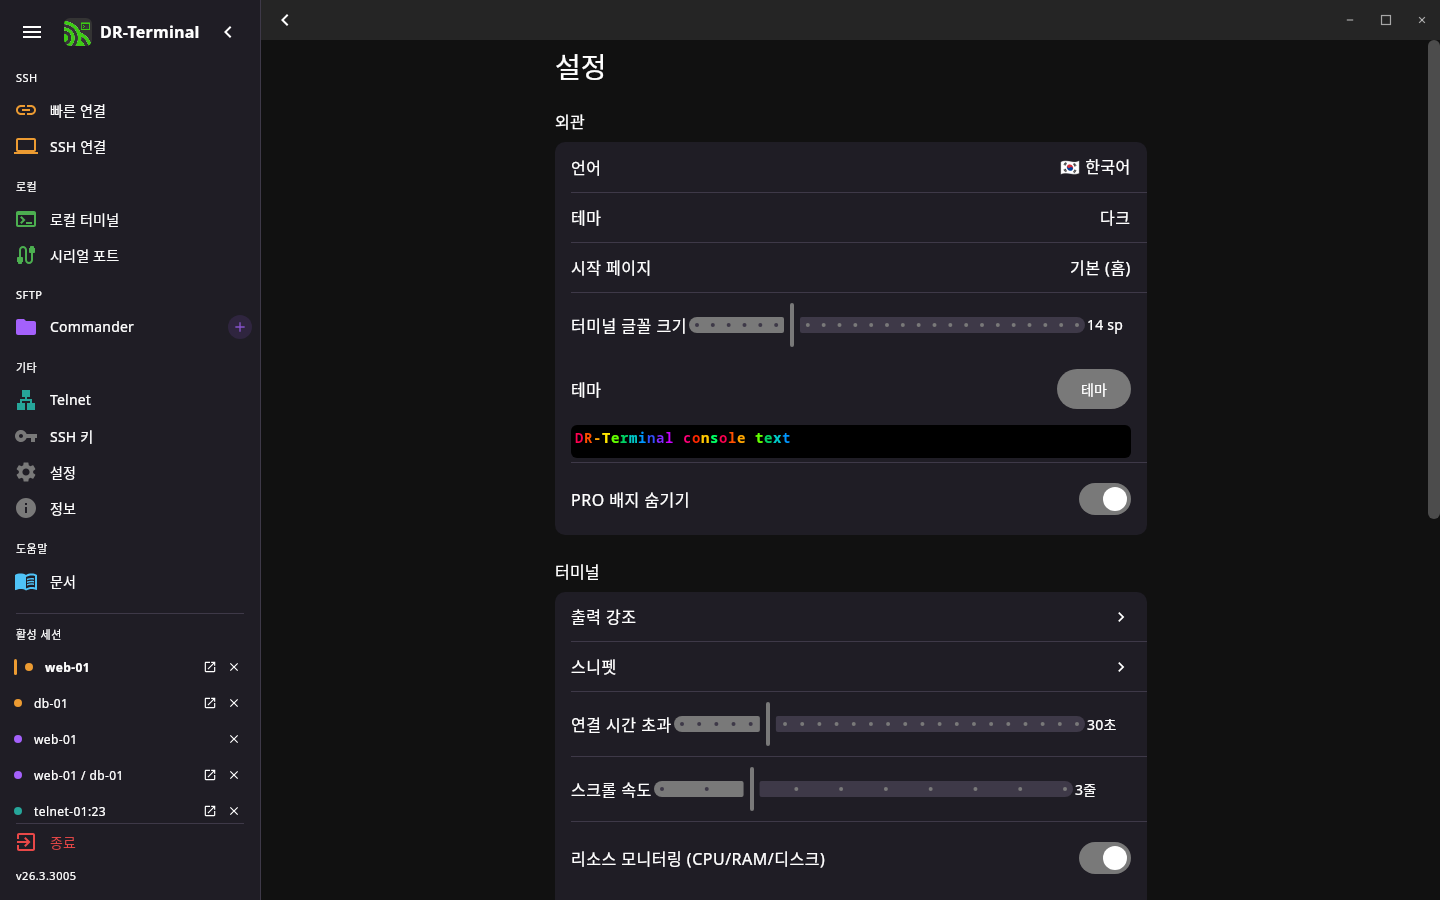The width and height of the screenshot is (1440, 900).
Task: Toggle PRO 배지 숨기기 switch
Action: click(x=1104, y=499)
